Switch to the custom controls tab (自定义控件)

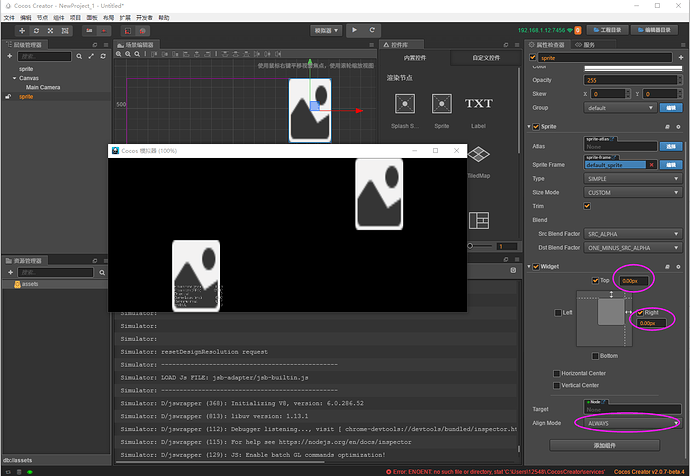point(486,58)
